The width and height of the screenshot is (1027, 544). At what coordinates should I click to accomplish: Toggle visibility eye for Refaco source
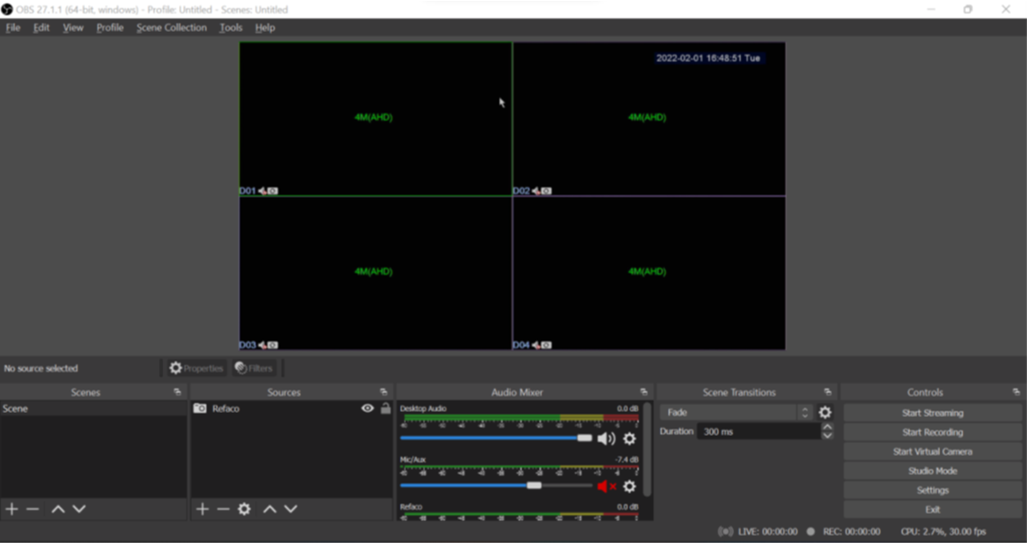367,408
